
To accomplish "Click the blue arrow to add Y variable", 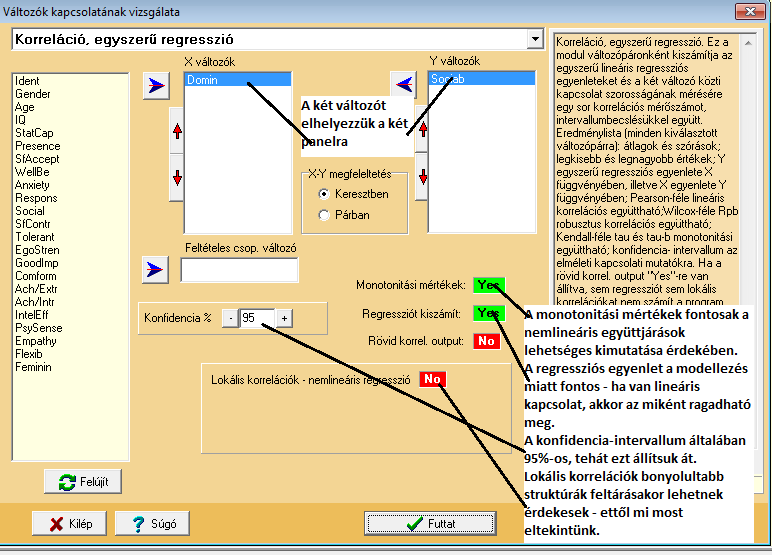I will (402, 85).
